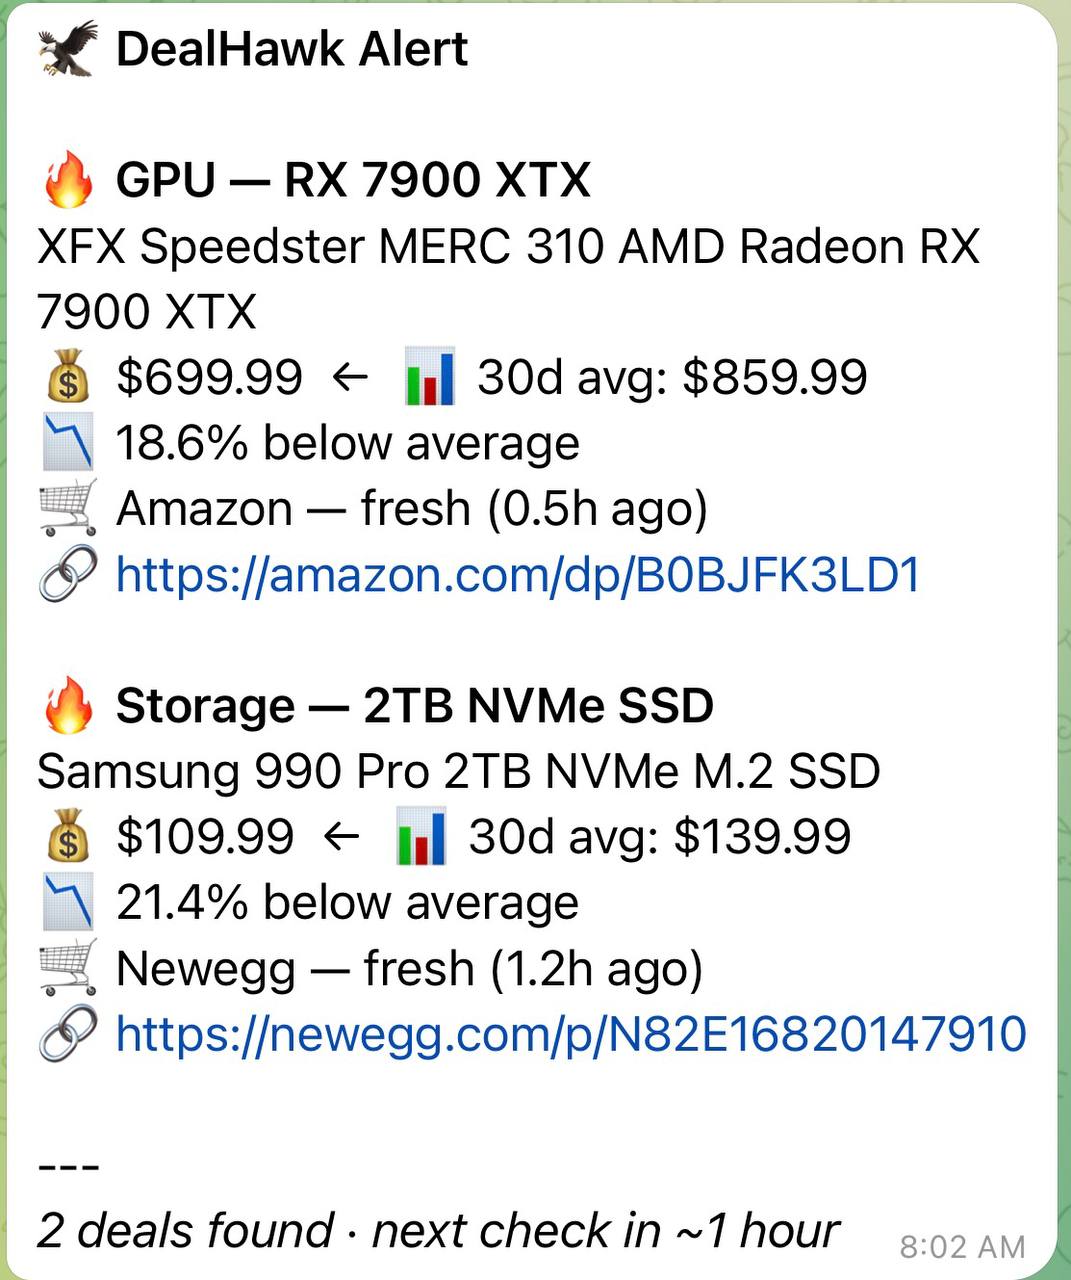Click the fire emoji next to GPU heading
Viewport: 1071px width, 1280px height.
68,181
